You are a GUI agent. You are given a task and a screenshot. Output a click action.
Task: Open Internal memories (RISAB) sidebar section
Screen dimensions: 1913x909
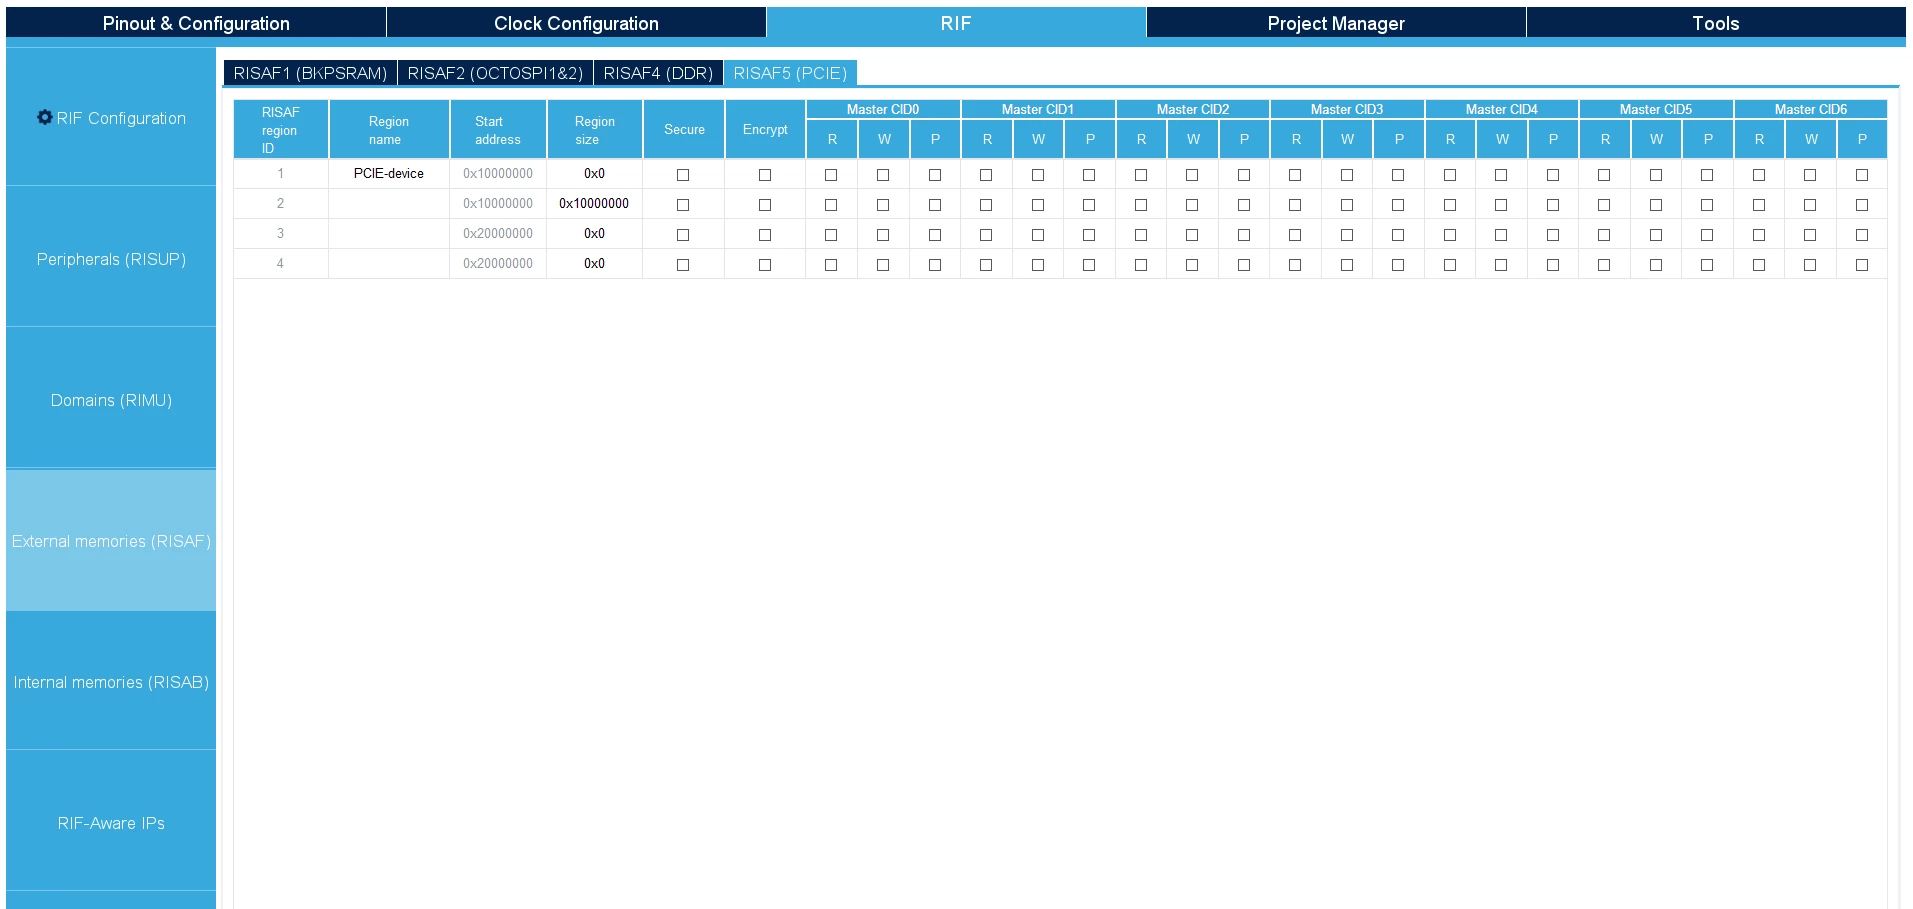[x=111, y=682]
